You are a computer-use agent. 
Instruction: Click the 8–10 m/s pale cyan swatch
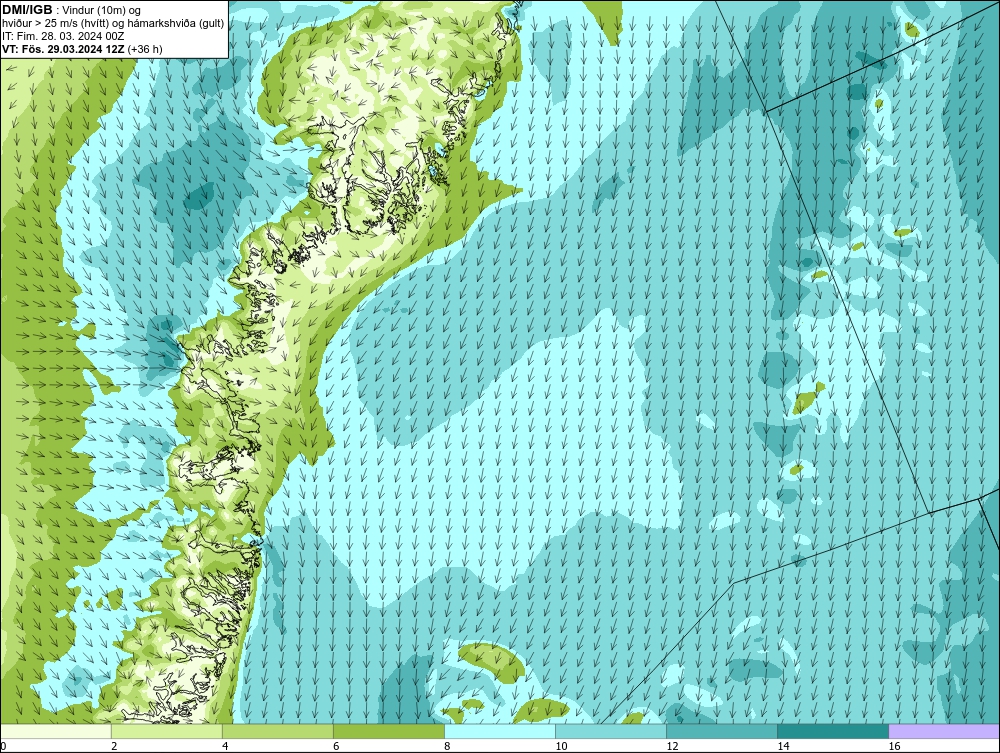coord(500,731)
